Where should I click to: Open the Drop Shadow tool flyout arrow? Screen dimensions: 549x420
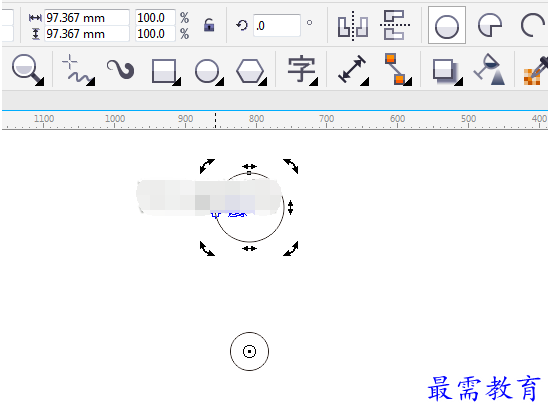click(x=459, y=82)
